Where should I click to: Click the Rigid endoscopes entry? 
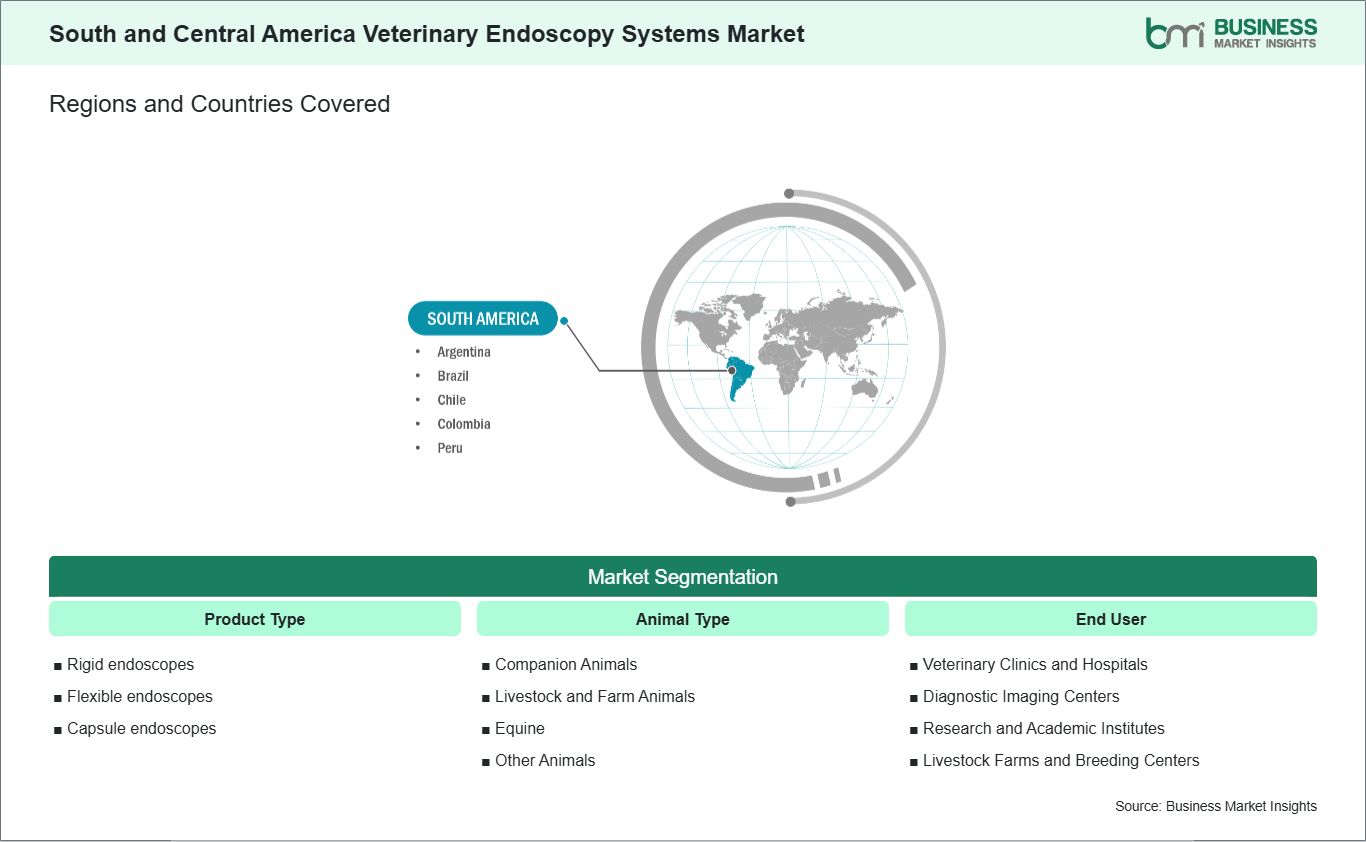(124, 664)
